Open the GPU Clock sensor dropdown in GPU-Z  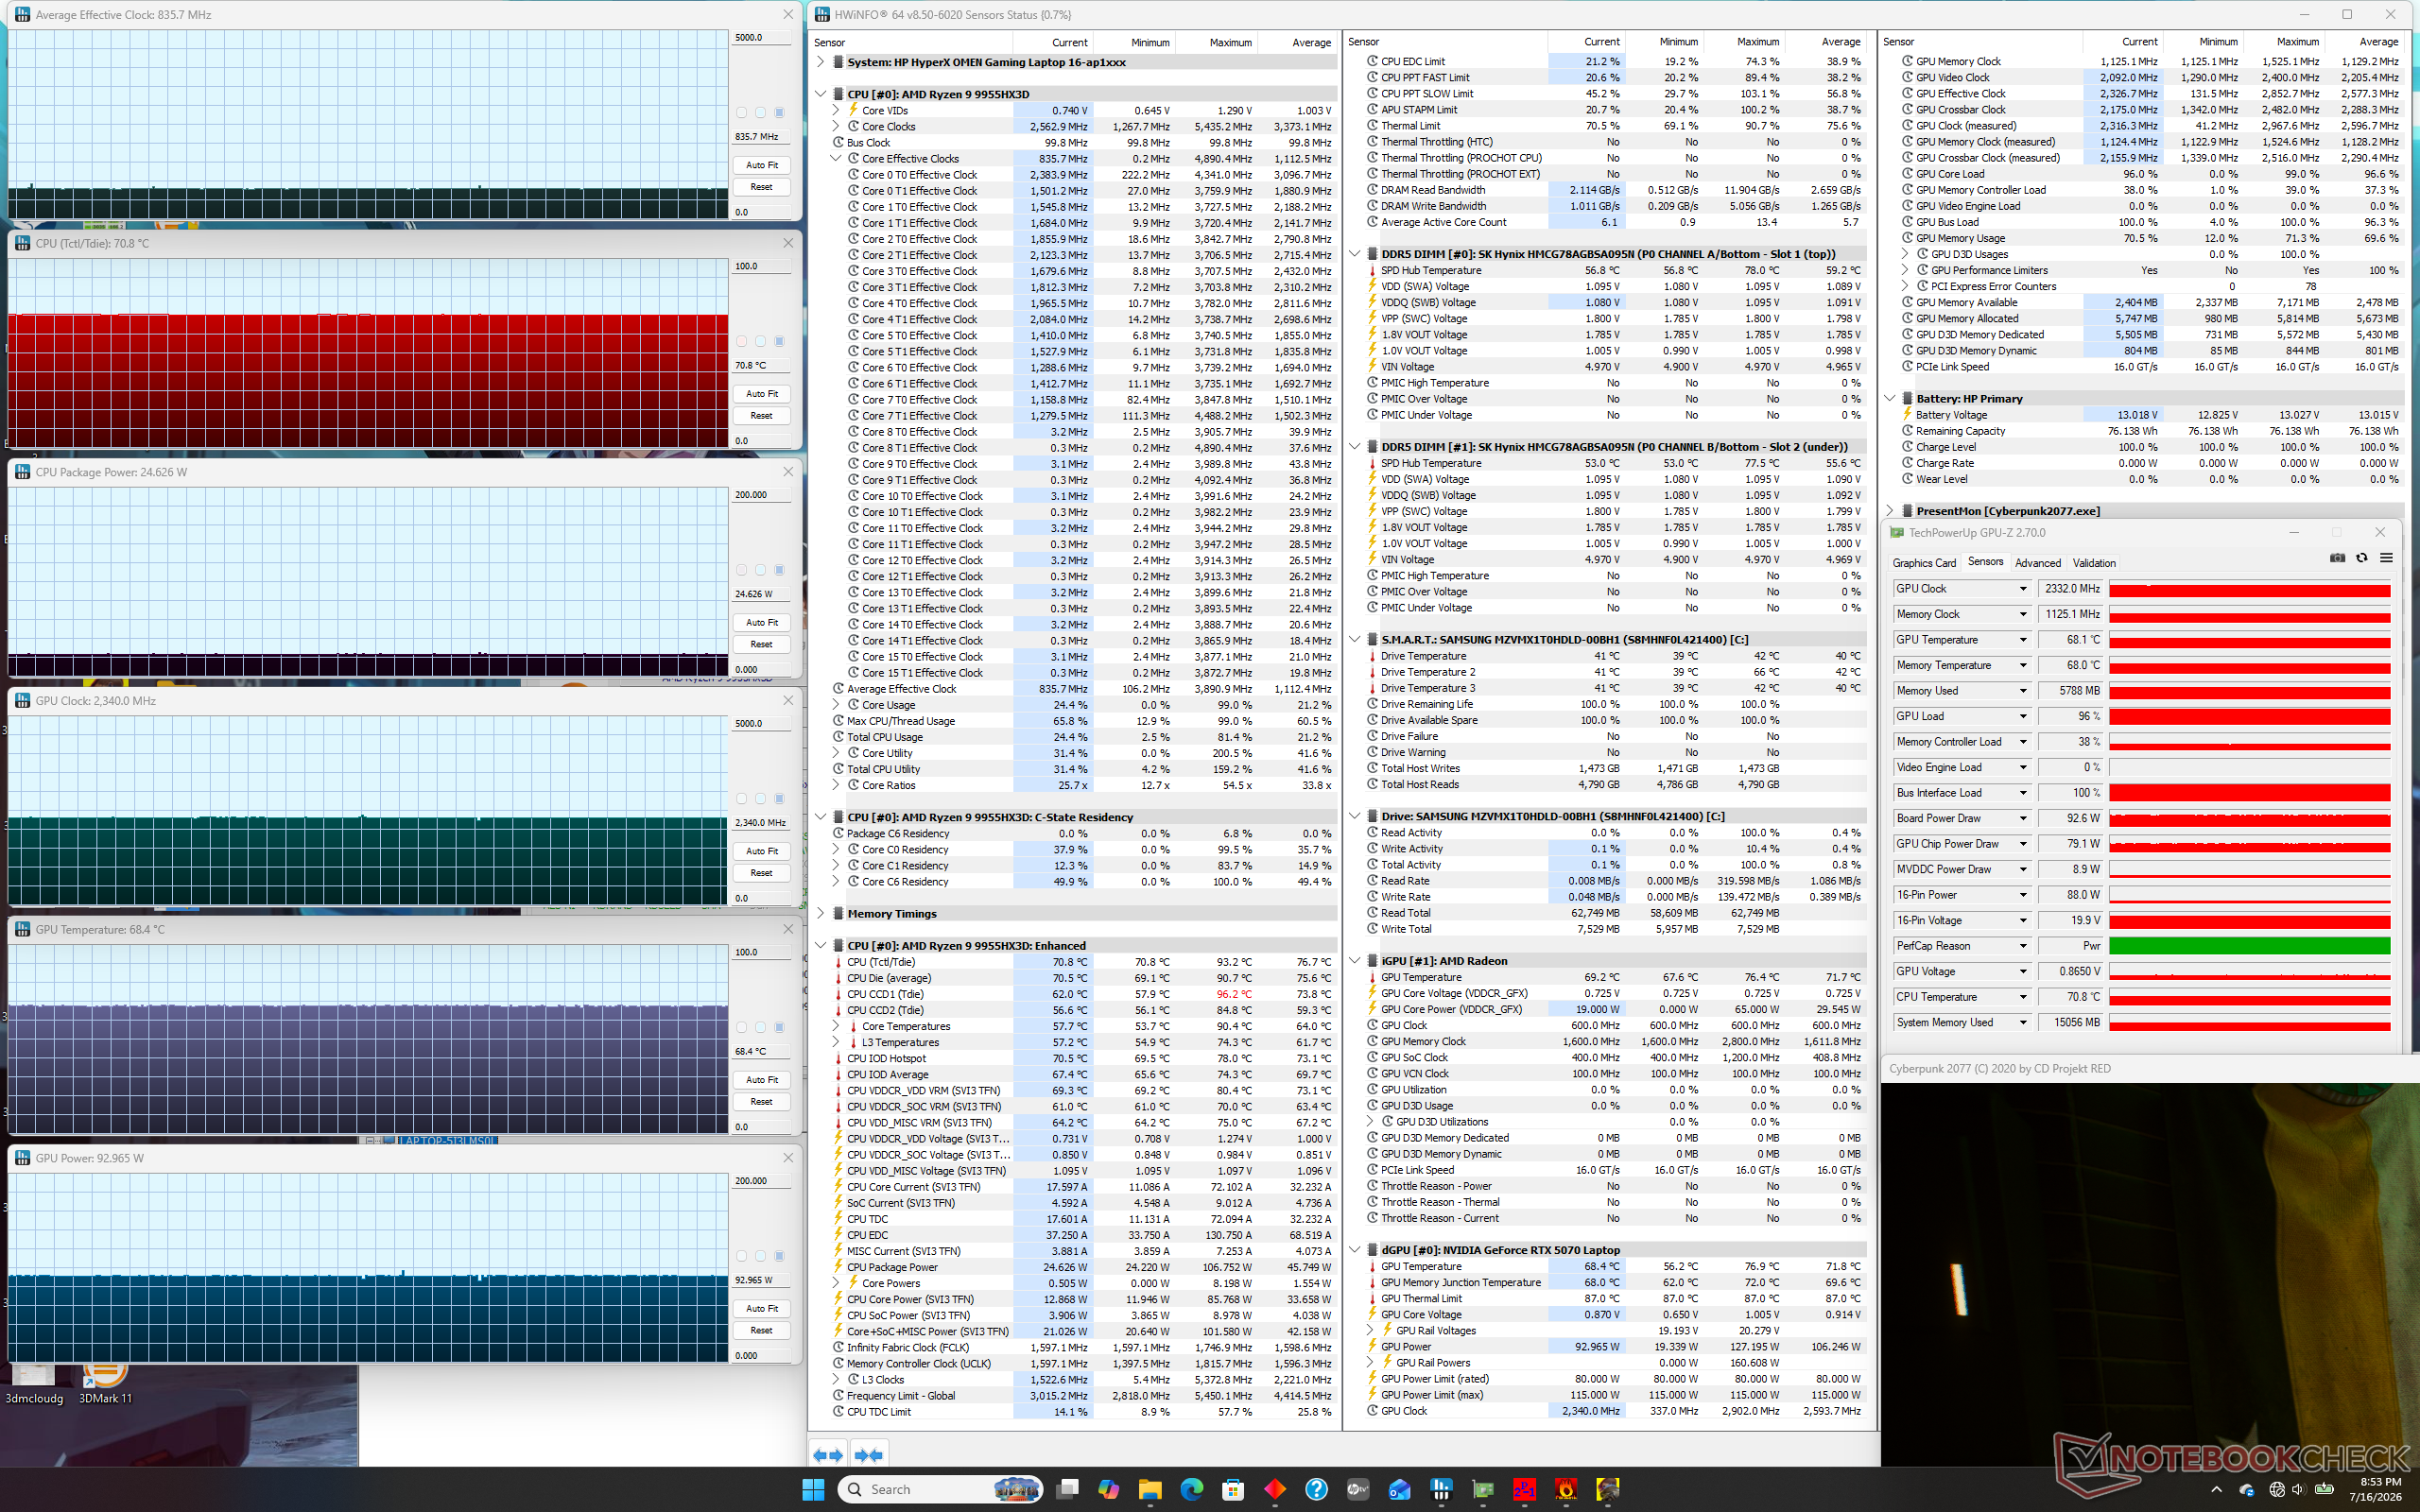point(2023,589)
